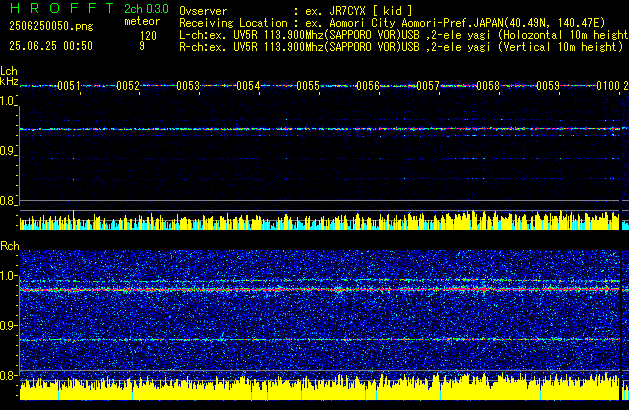Screen dimensions: 629x410
Task: Click the Rch 1.0 frequency axis label
Action: coord(8,276)
